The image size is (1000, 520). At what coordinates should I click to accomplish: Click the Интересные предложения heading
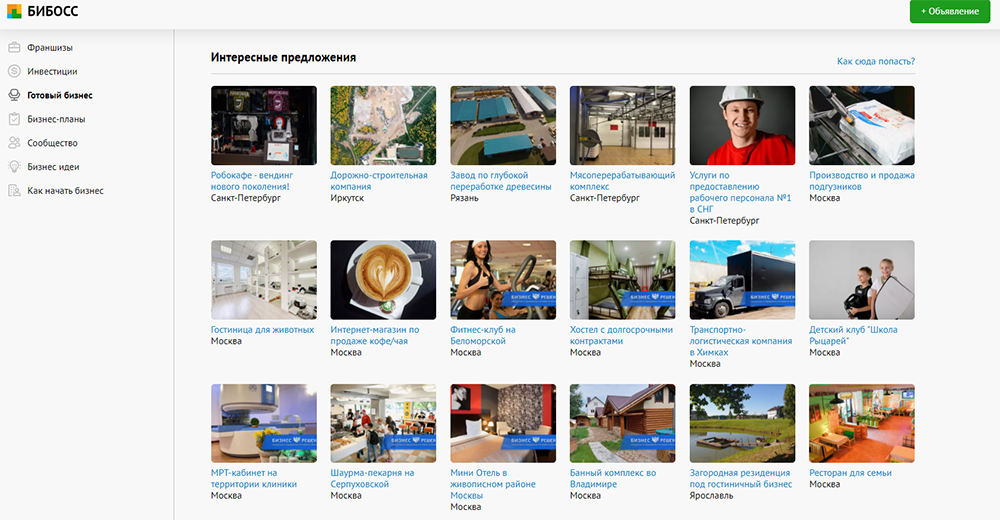point(283,57)
